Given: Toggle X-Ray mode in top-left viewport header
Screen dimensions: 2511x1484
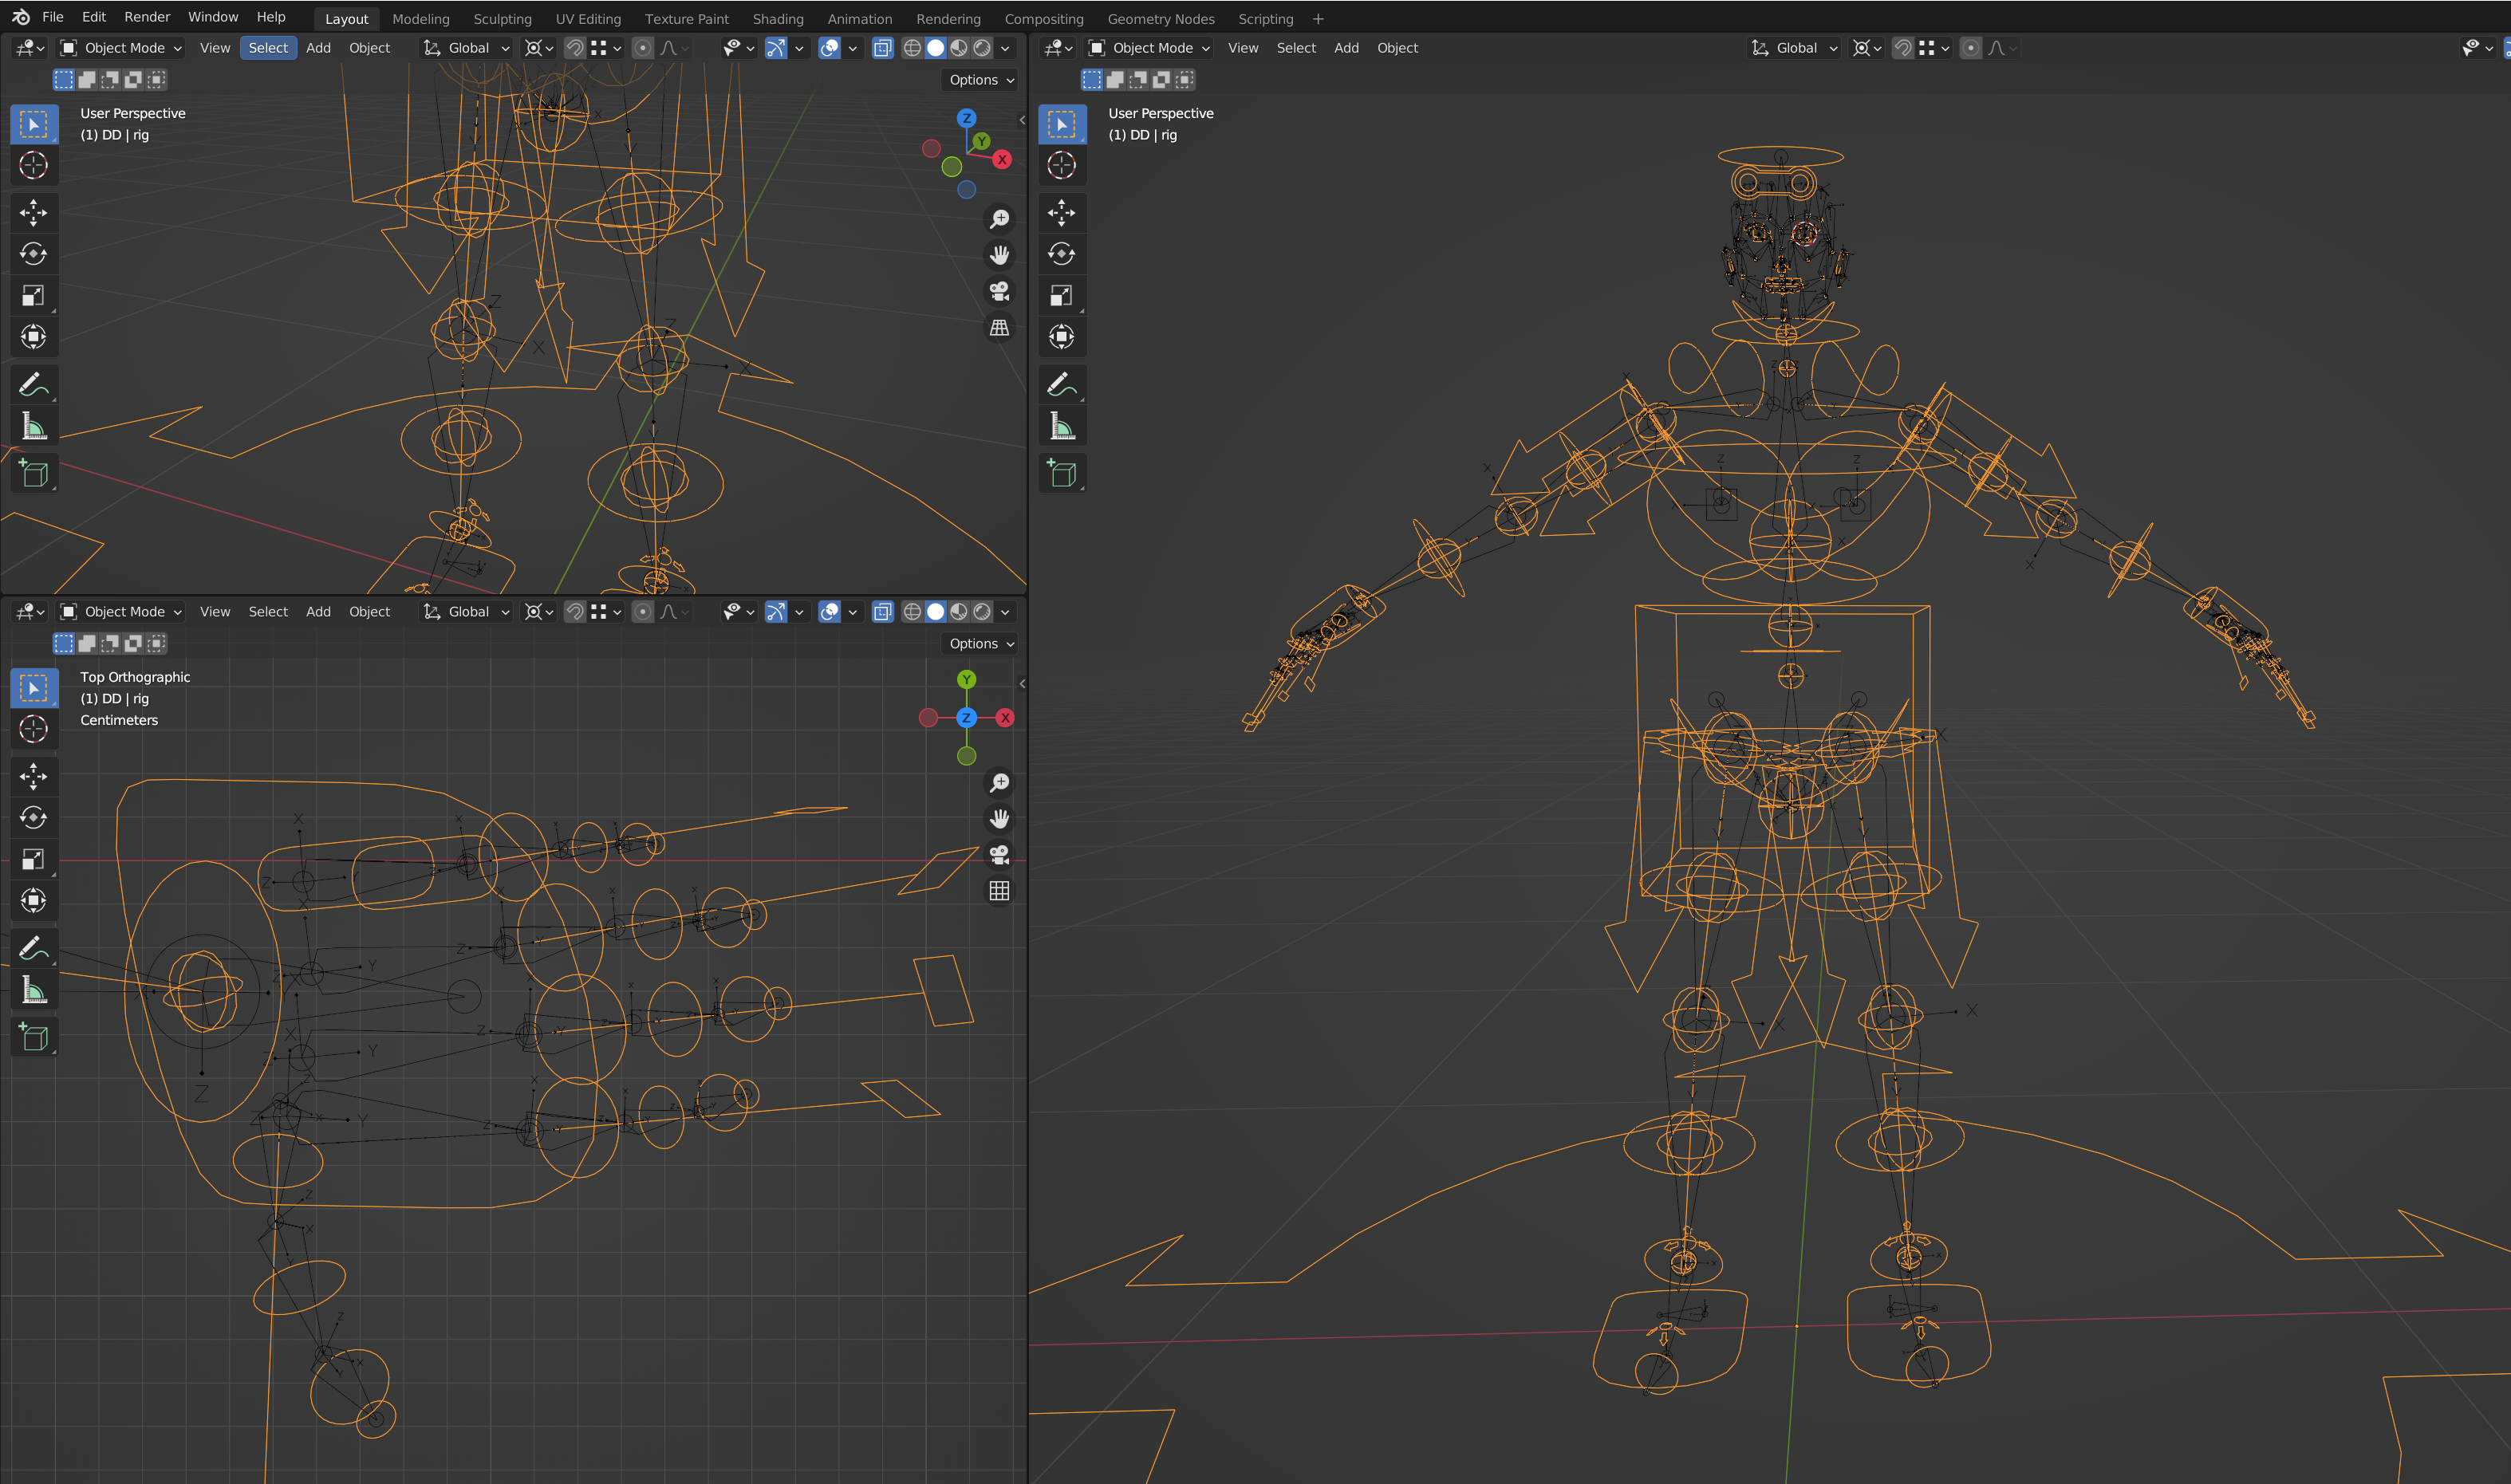Looking at the screenshot, I should (x=882, y=48).
